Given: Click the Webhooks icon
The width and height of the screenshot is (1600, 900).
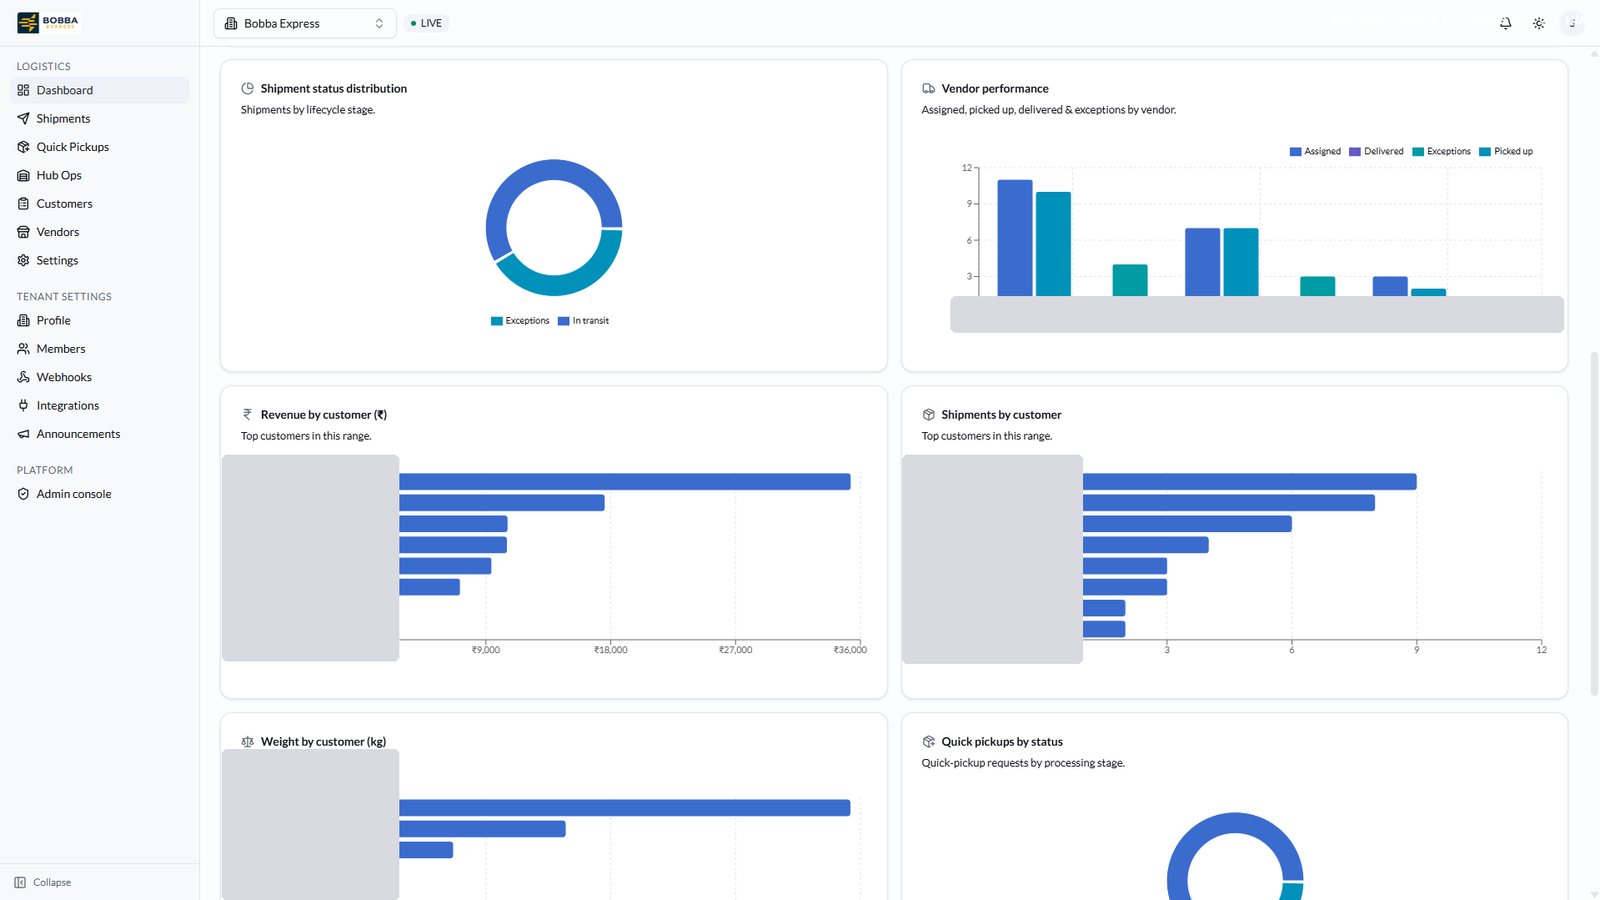Looking at the screenshot, I should pyautogui.click(x=23, y=377).
